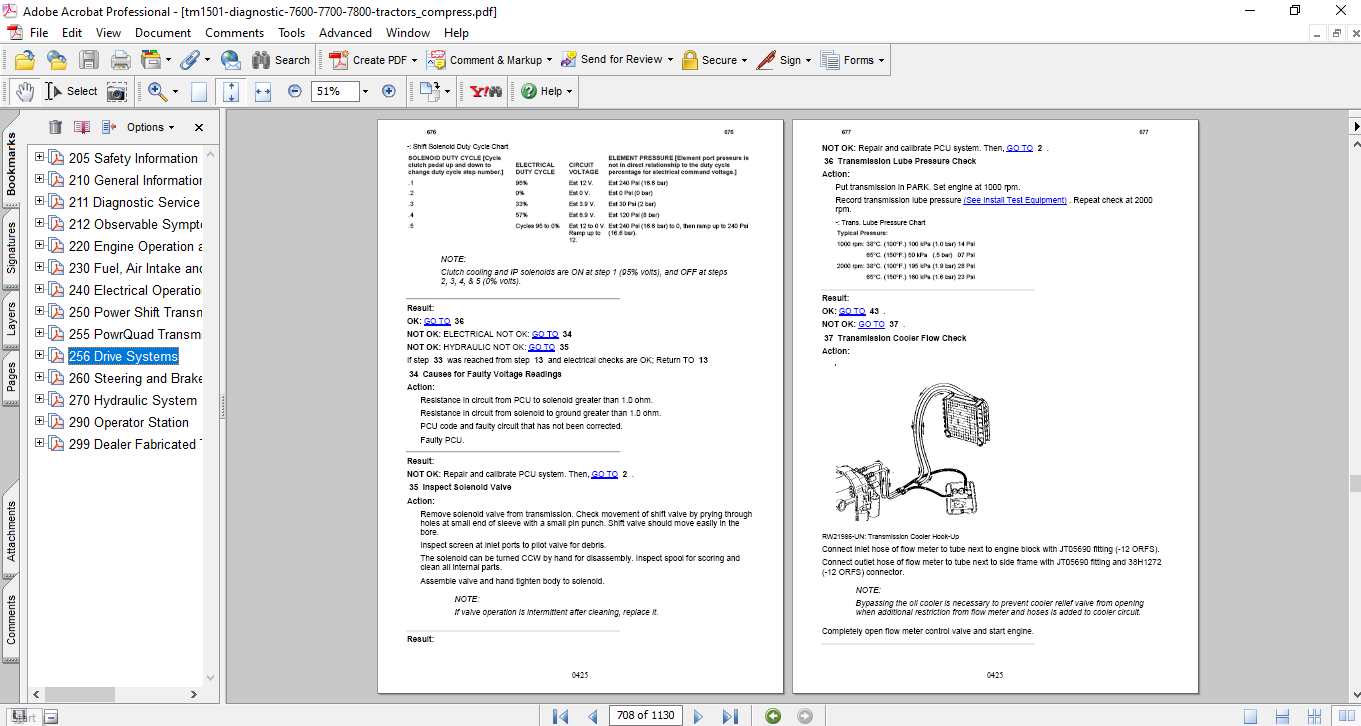This screenshot has width=1361, height=726.
Task: Open the zoom percentage dropdown
Action: [x=365, y=91]
